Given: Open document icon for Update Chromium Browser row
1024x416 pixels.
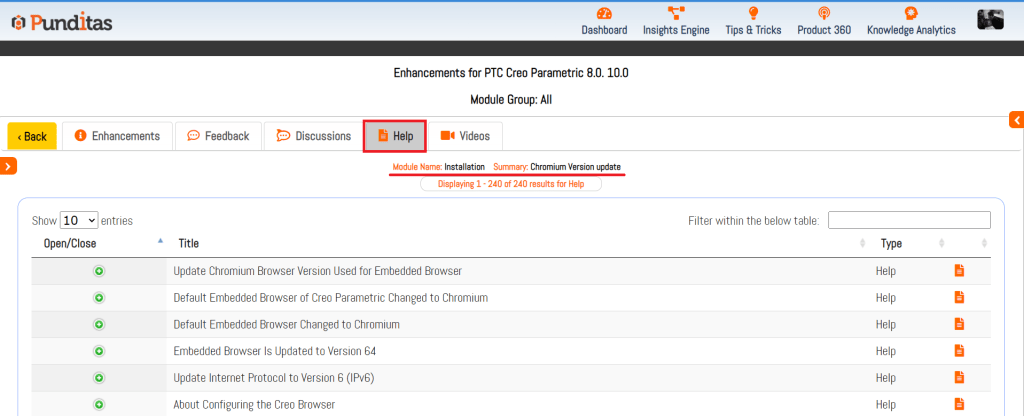Looking at the screenshot, I should pos(959,271).
